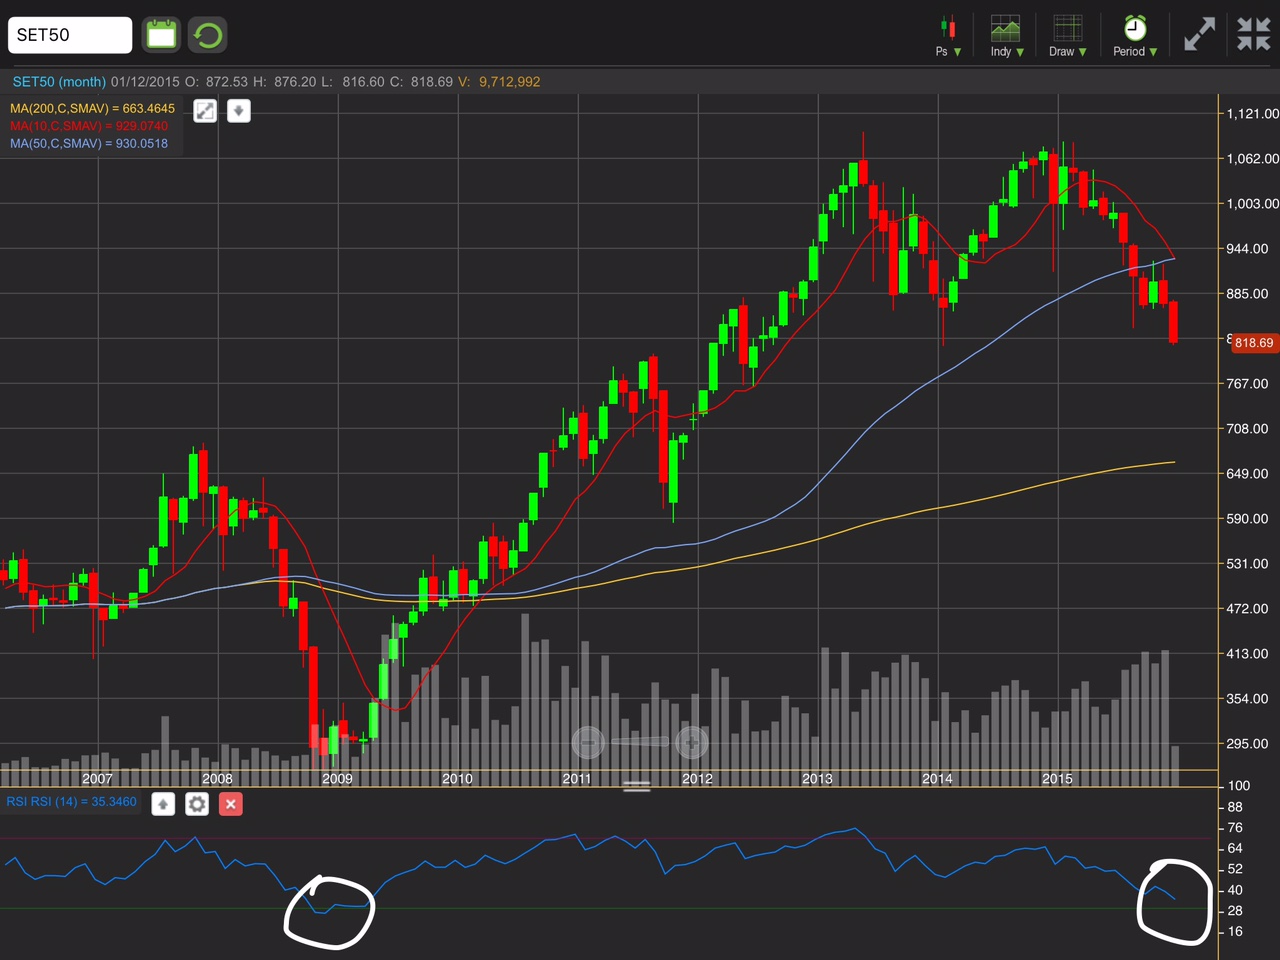Collapse MA legend with down arrow
1280x960 pixels.
238,111
